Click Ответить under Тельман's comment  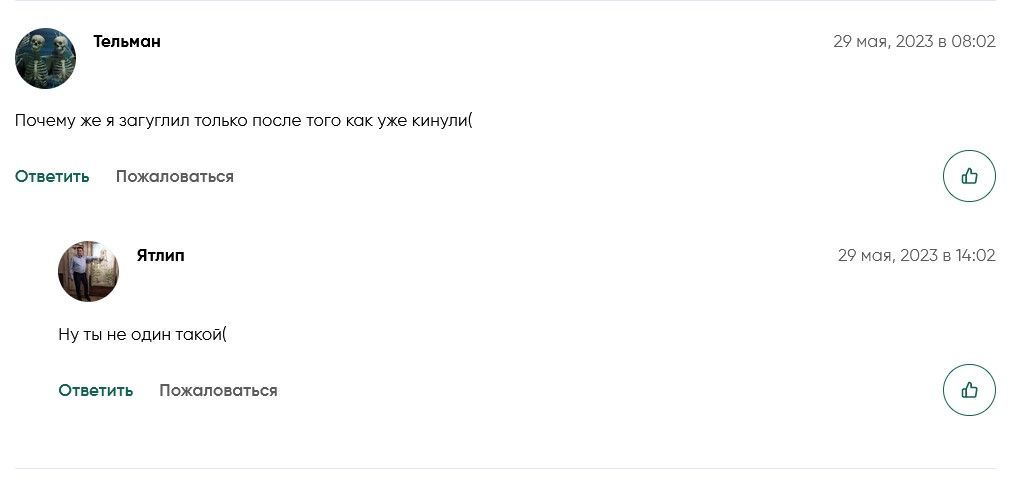[x=52, y=177]
